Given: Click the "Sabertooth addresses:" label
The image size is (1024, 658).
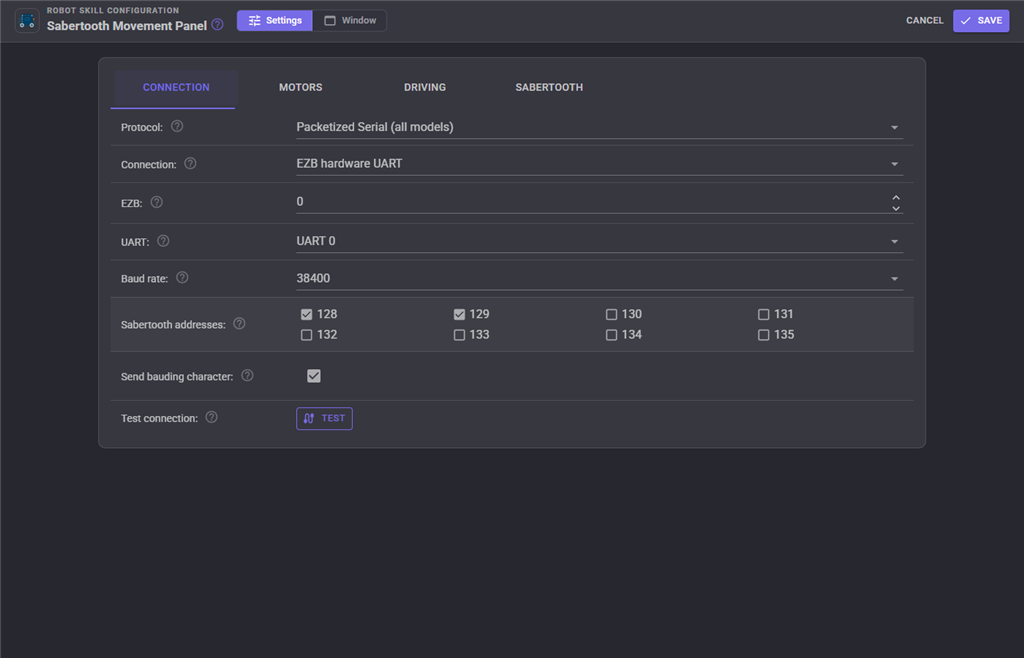Looking at the screenshot, I should click(x=173, y=324).
